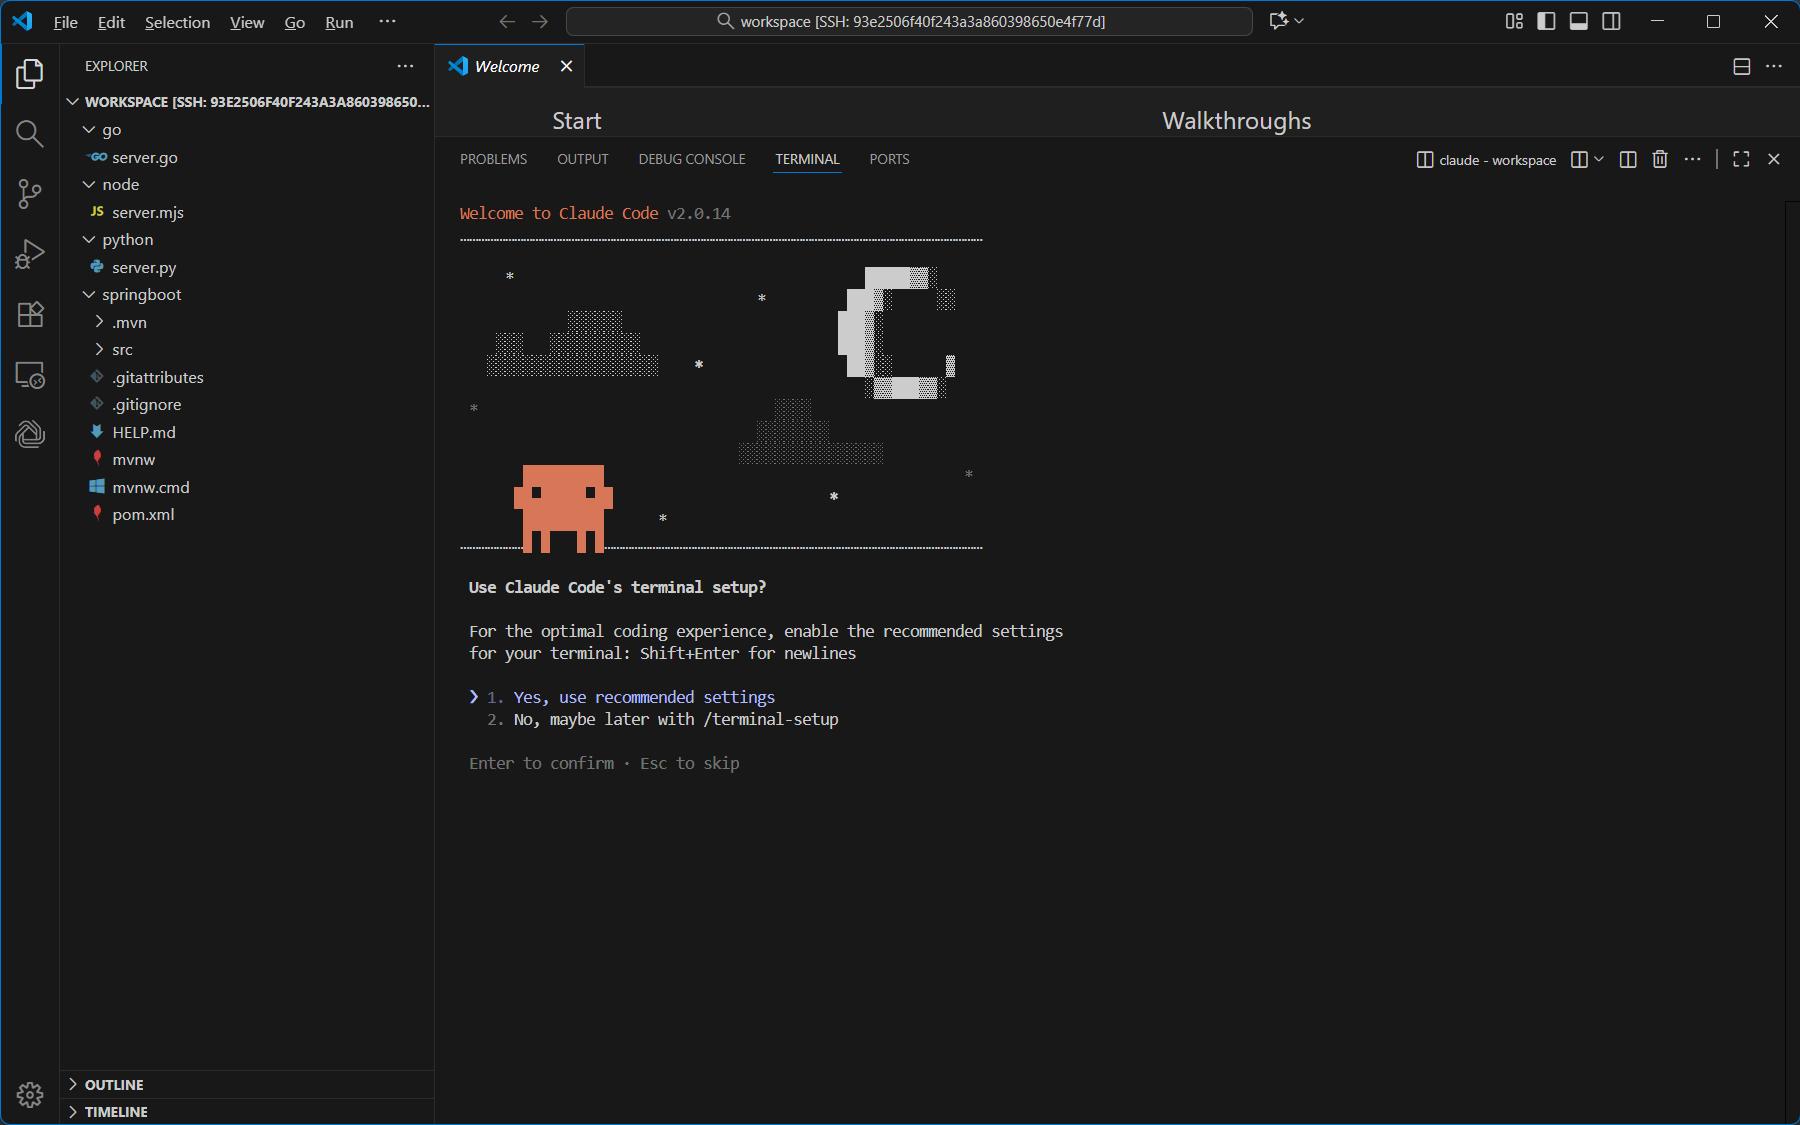The image size is (1800, 1125).
Task: Split the terminal panel
Action: [1628, 160]
